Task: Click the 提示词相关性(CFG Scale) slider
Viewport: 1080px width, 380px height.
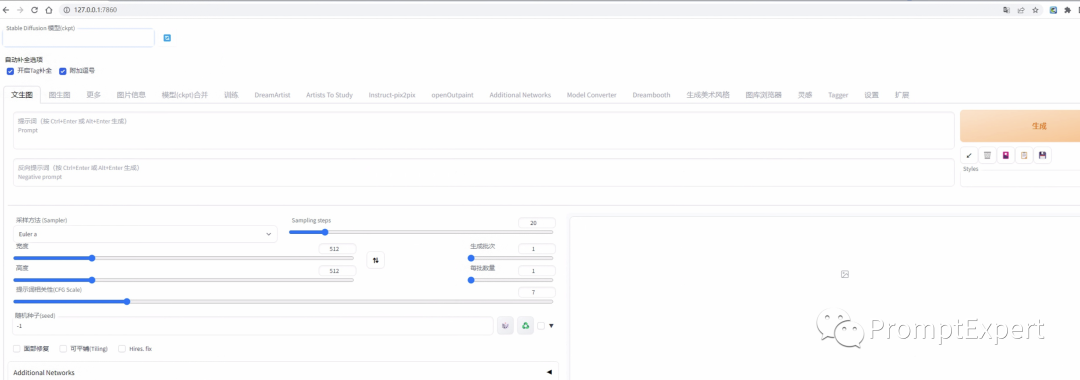Action: point(283,302)
